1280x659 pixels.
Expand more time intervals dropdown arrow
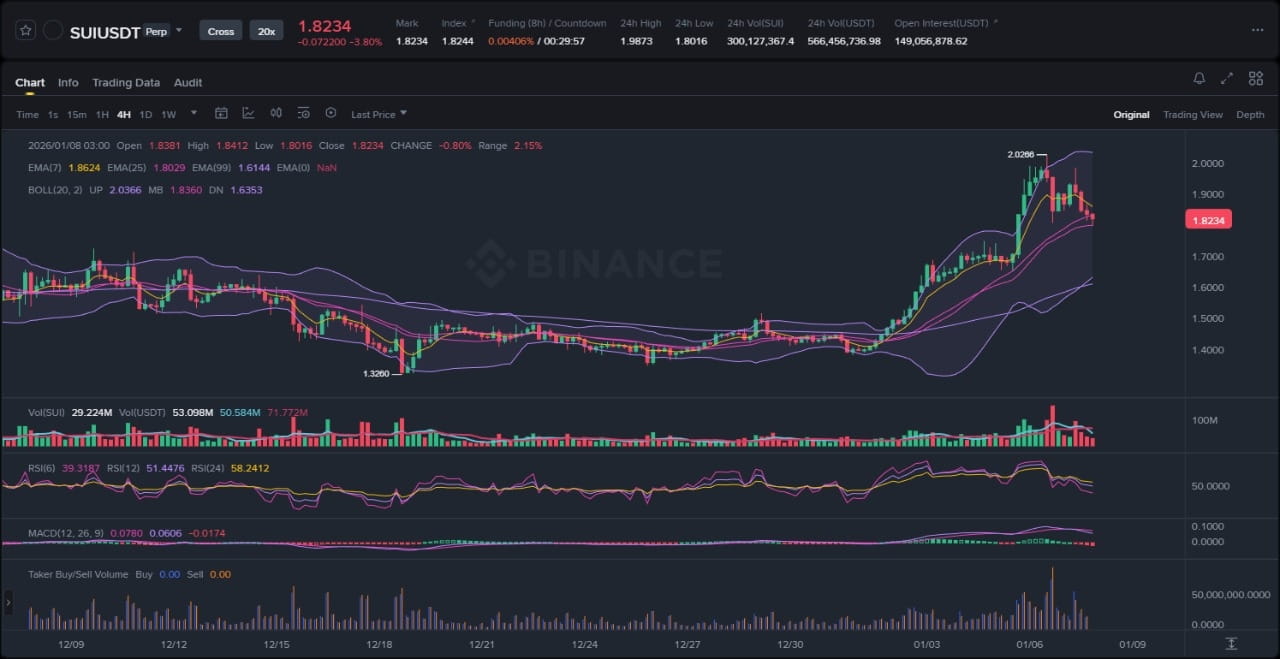(x=194, y=113)
